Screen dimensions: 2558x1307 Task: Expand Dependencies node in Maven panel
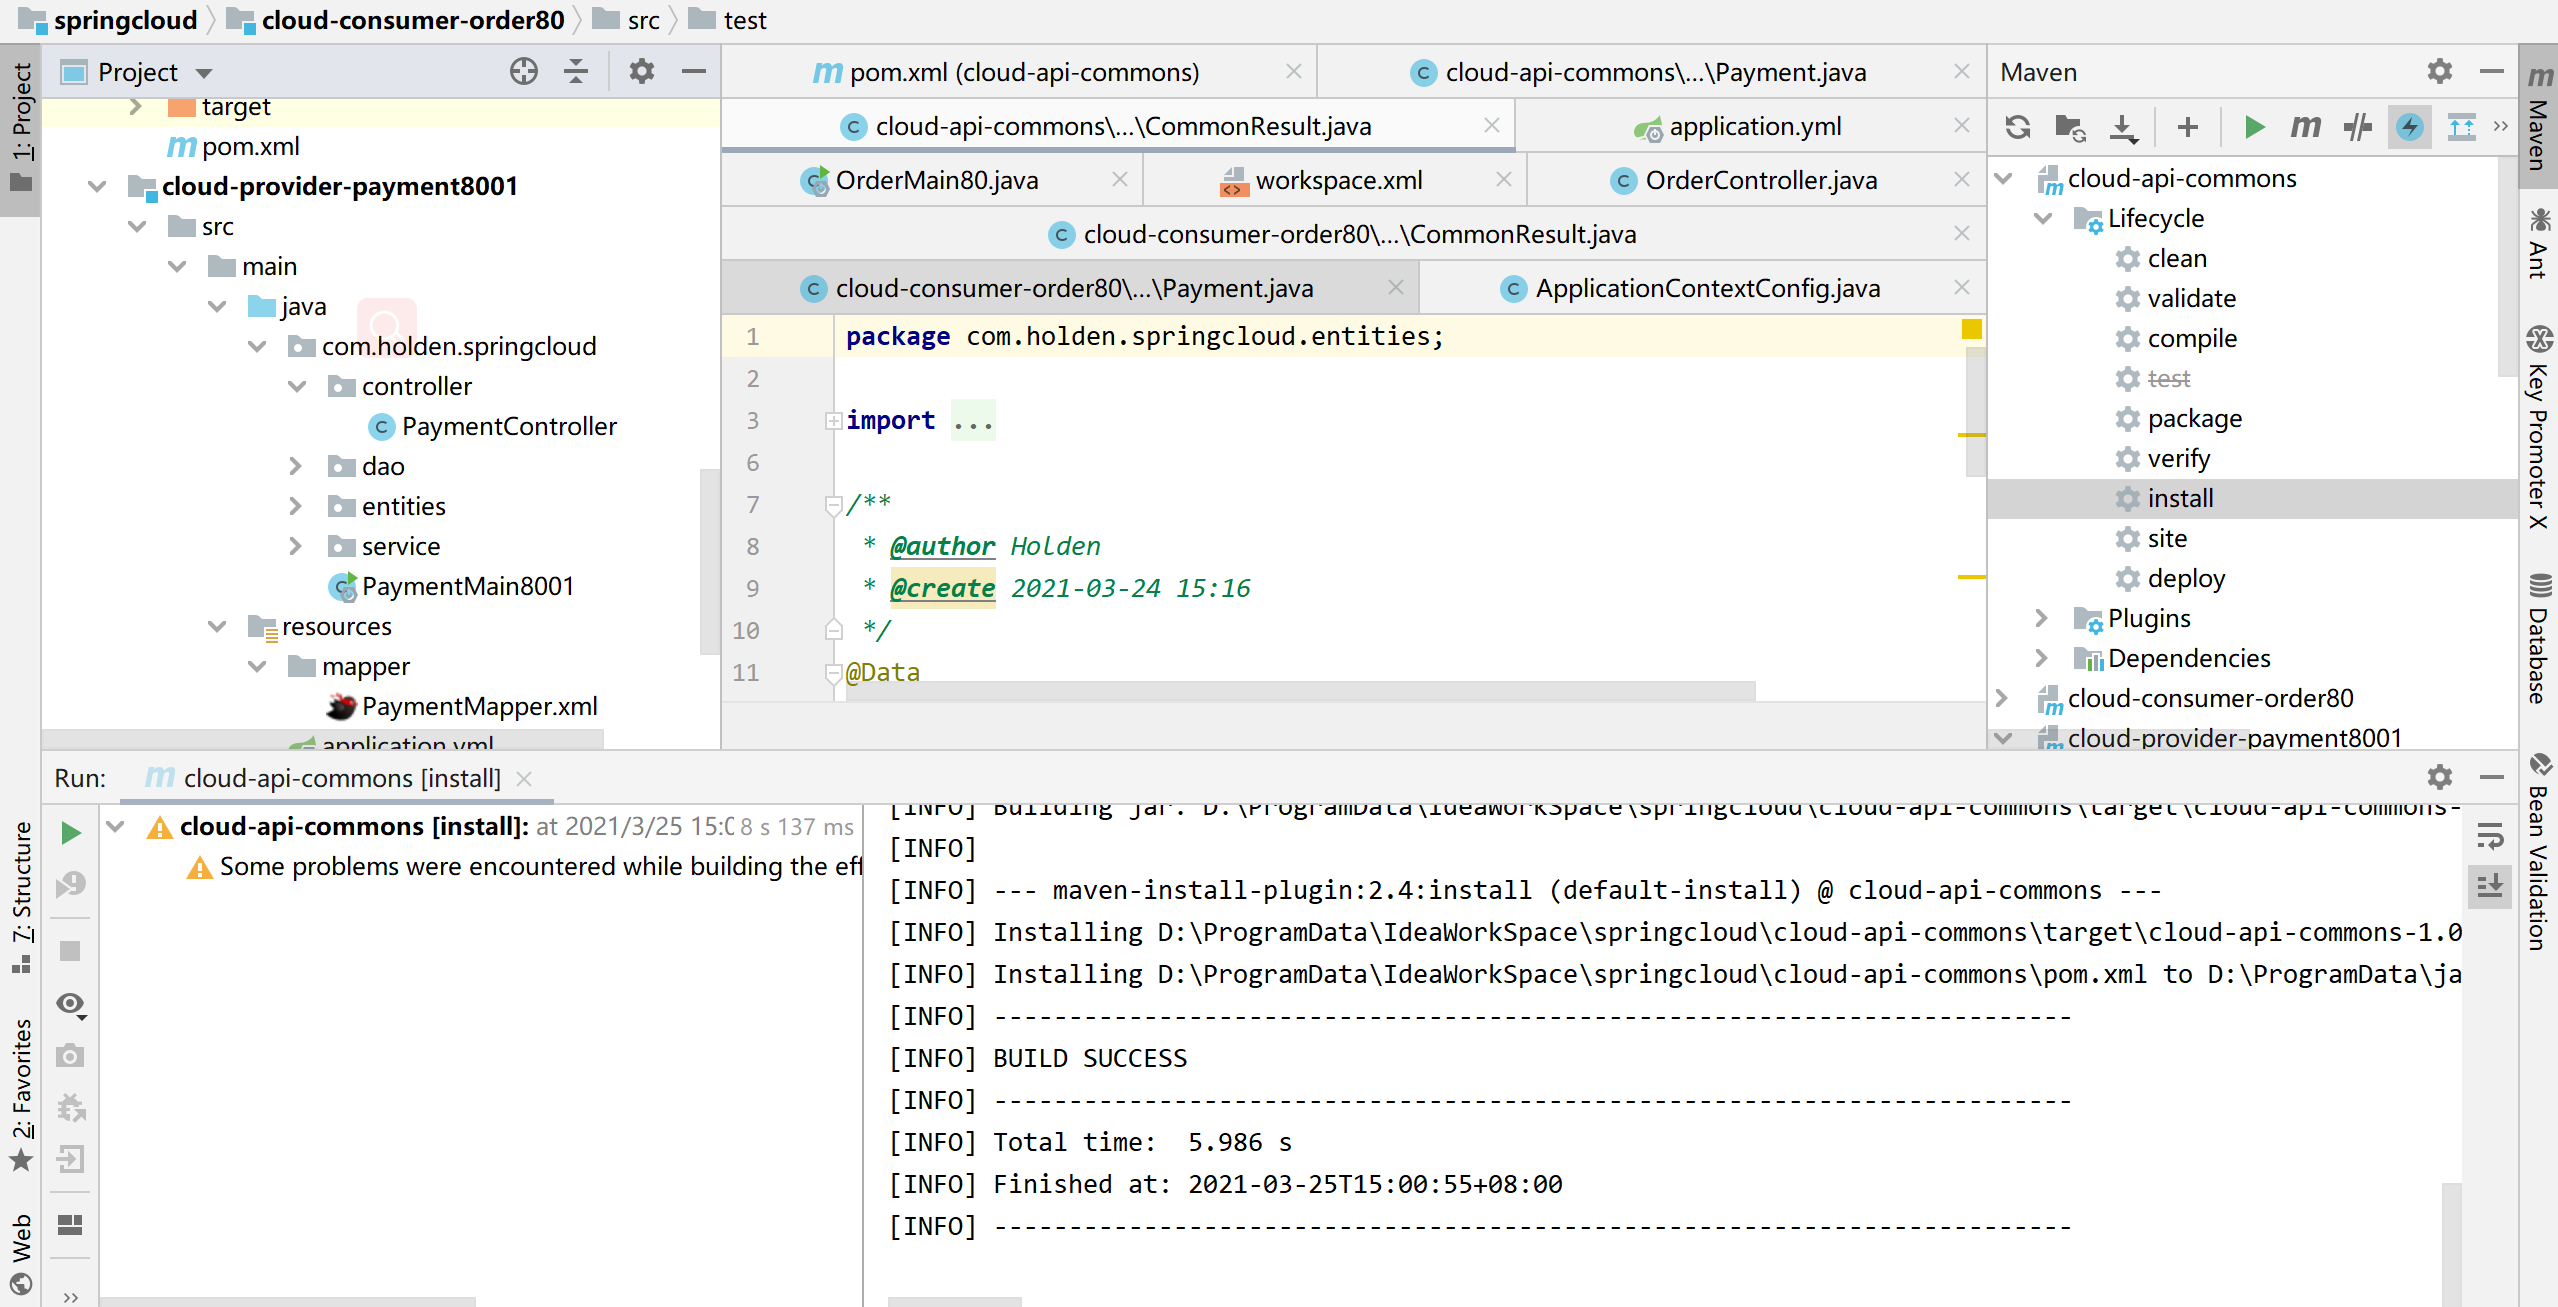(2041, 658)
